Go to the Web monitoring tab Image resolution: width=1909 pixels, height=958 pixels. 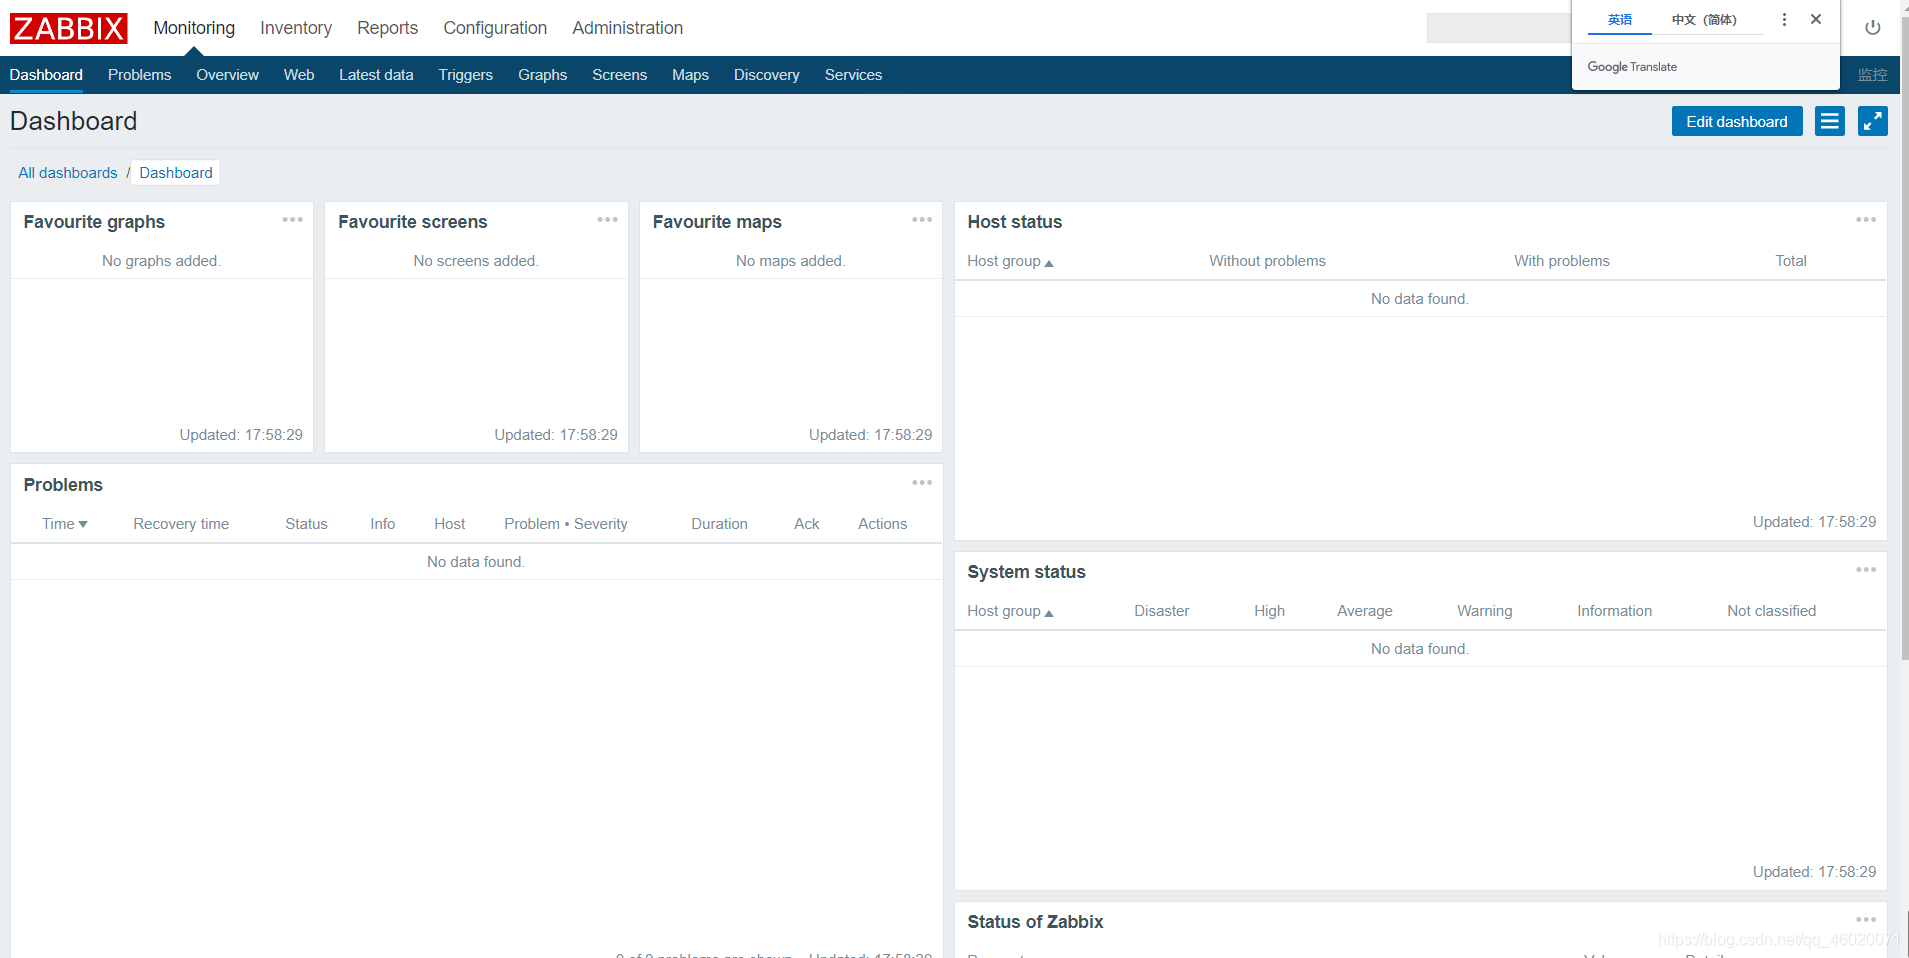pyautogui.click(x=299, y=75)
